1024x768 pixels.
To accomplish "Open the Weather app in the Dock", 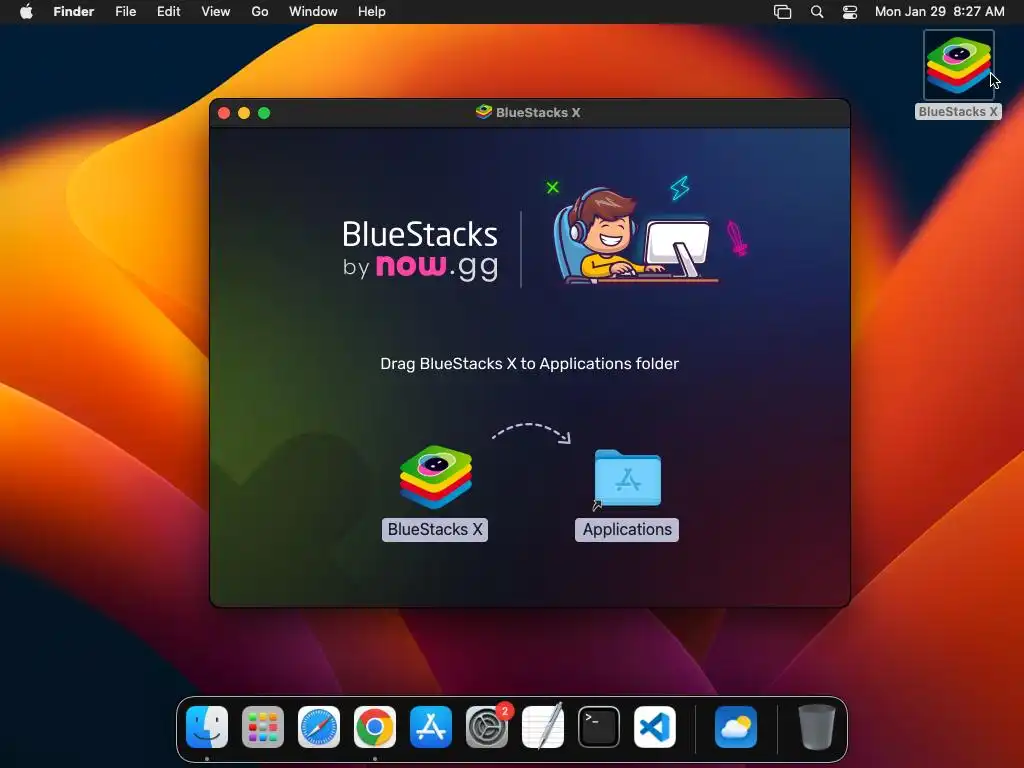I will (x=736, y=727).
